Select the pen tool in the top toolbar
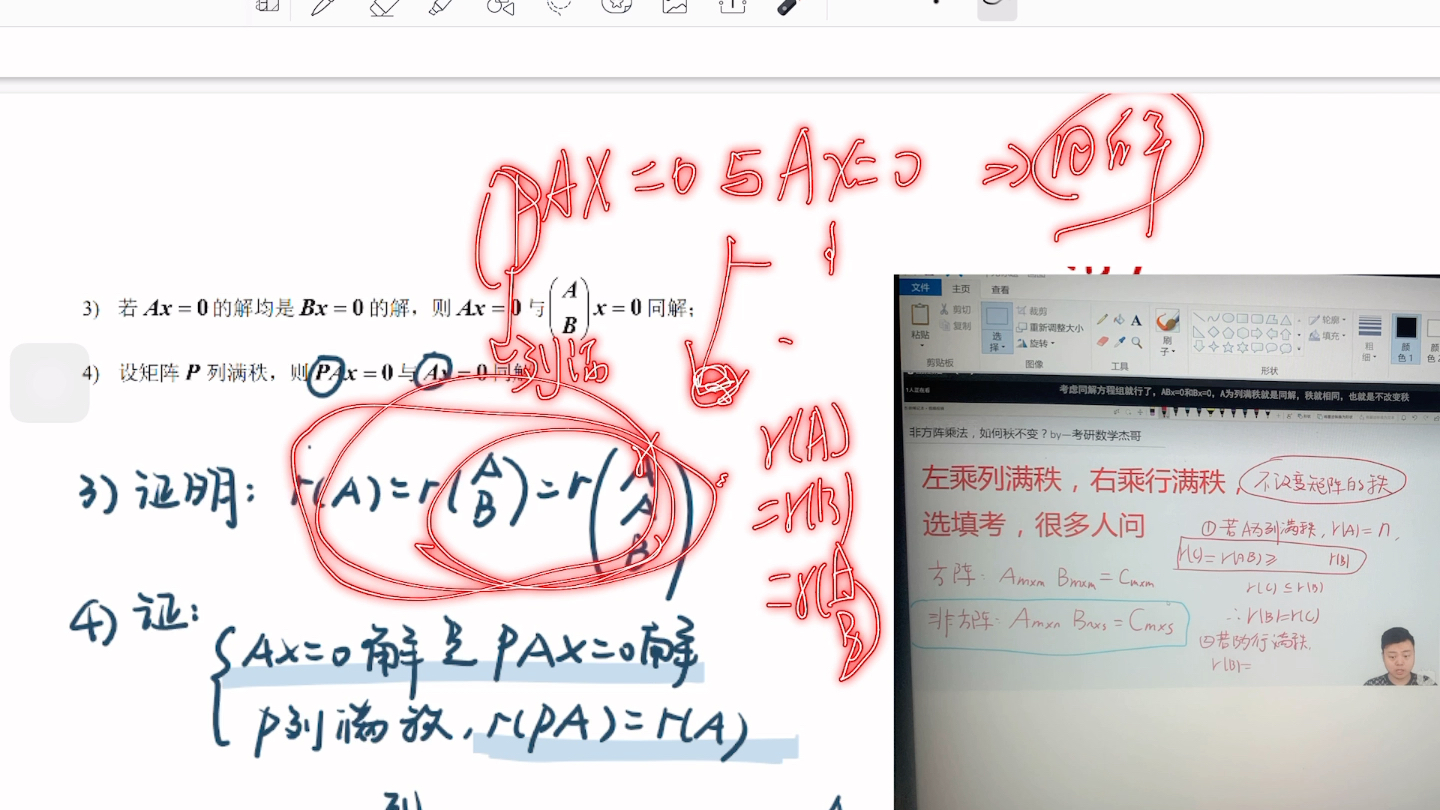Viewport: 1440px width, 810px height. pyautogui.click(x=322, y=6)
